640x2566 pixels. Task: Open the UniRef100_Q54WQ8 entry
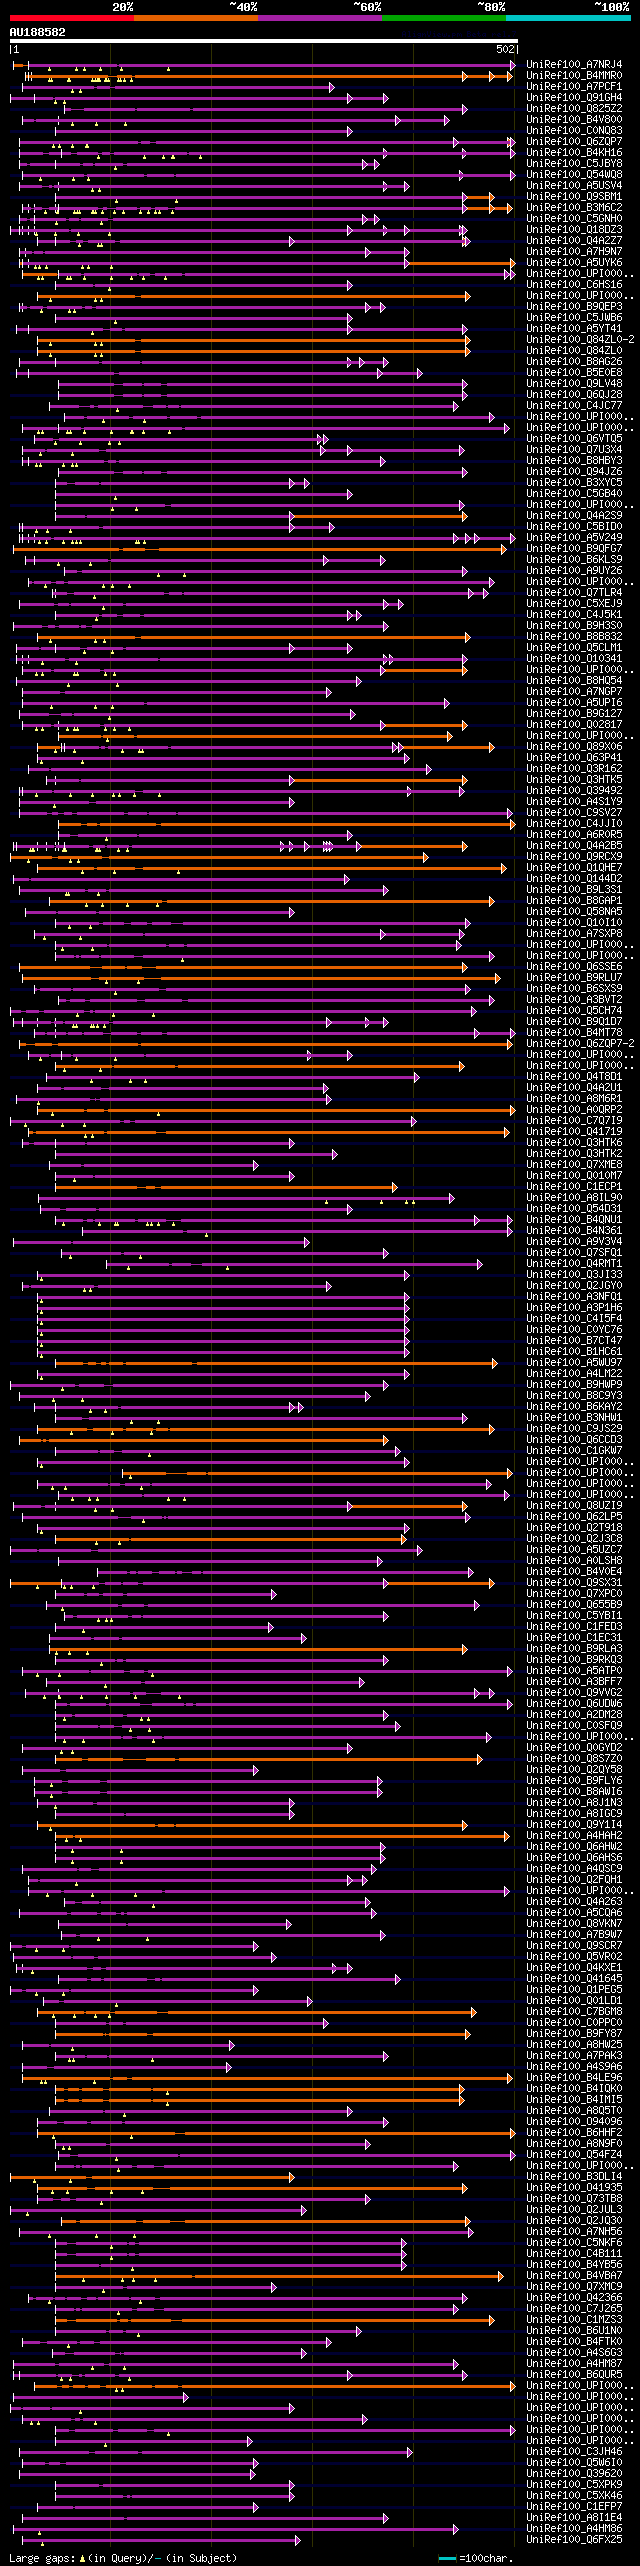pos(574,175)
